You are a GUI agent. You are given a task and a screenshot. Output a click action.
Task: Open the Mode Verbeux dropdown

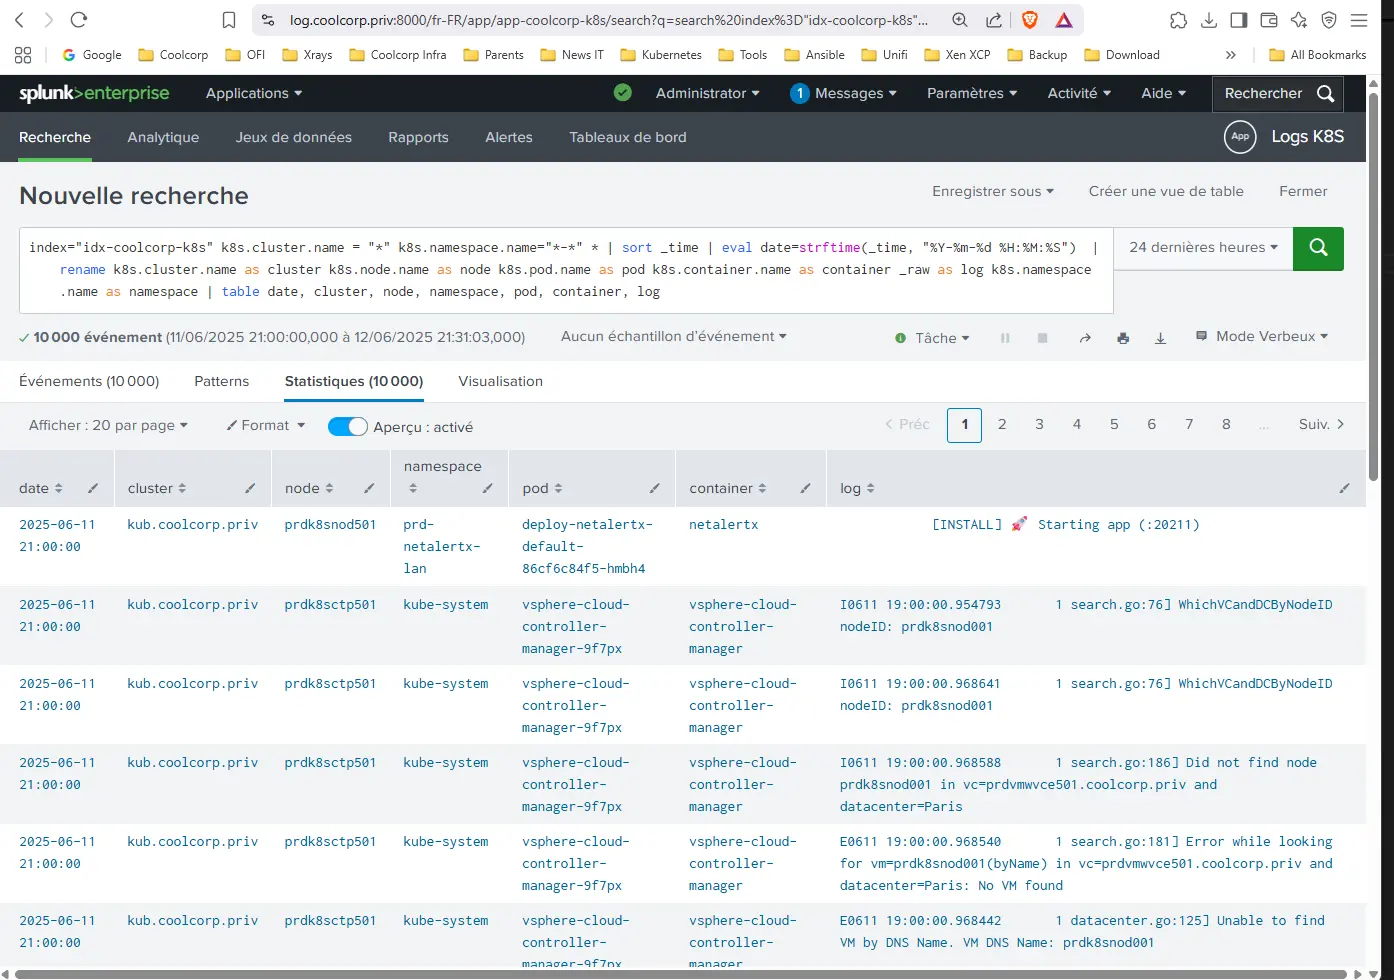point(1262,337)
